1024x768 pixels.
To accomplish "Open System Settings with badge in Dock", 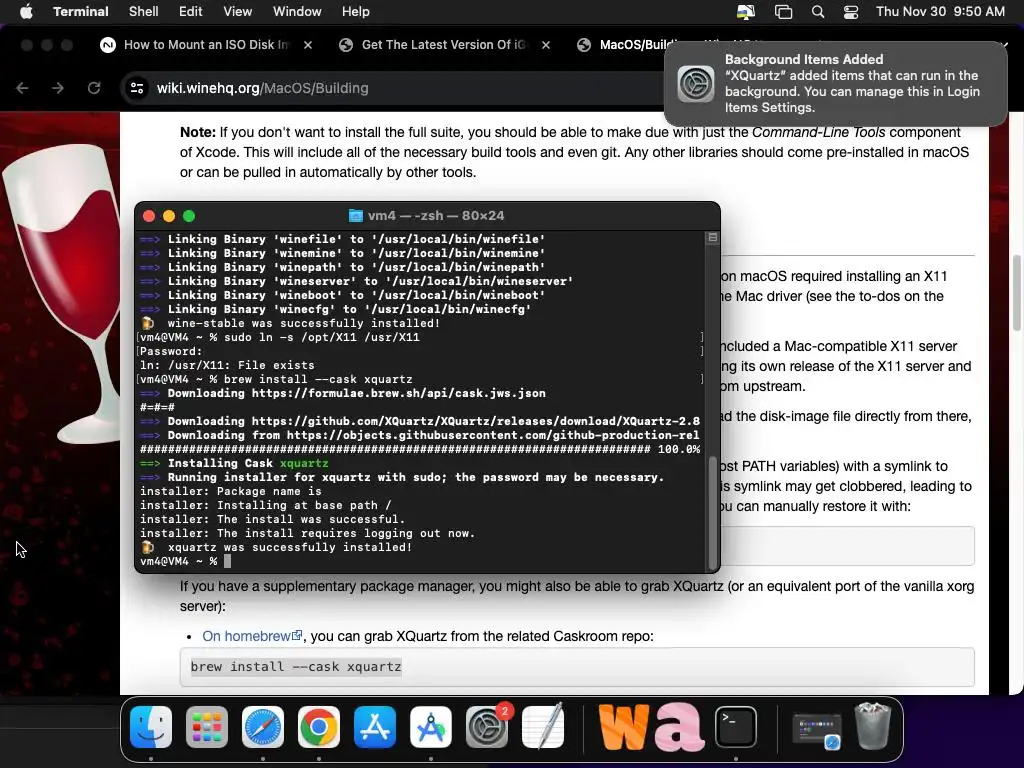I will (x=487, y=727).
